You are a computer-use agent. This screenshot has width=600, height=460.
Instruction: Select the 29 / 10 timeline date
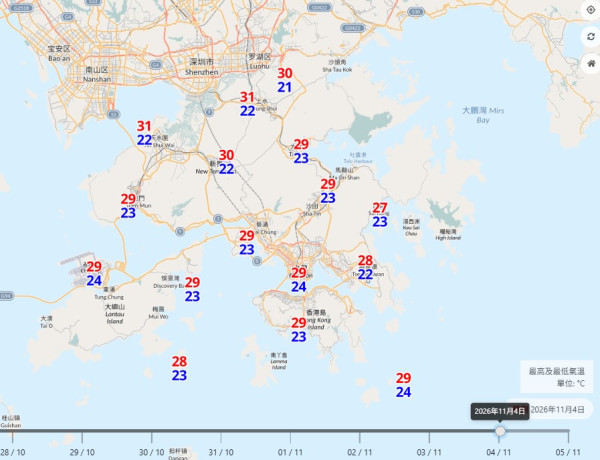(x=82, y=452)
